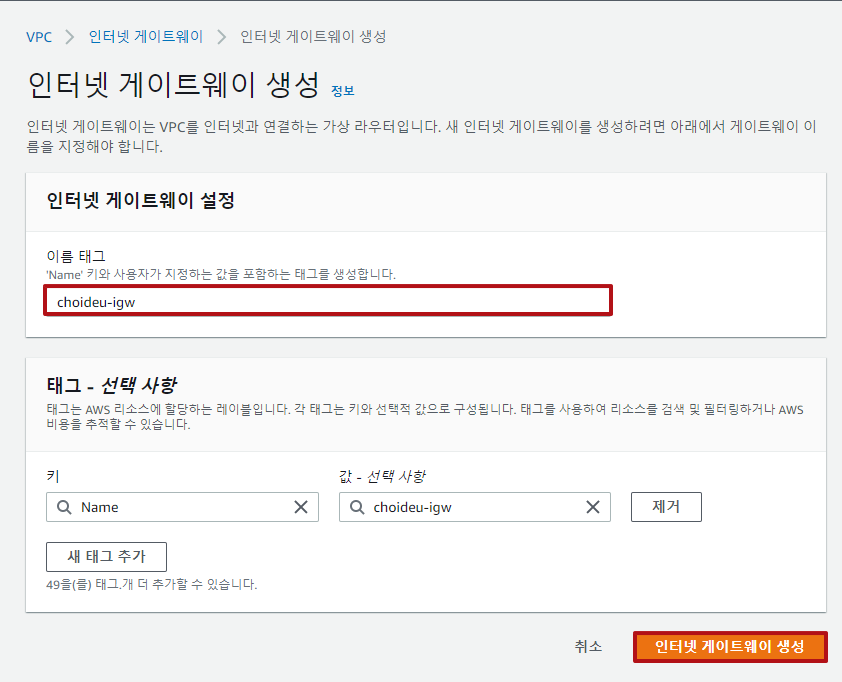Click the 이름 태그 name input field

point(328,301)
